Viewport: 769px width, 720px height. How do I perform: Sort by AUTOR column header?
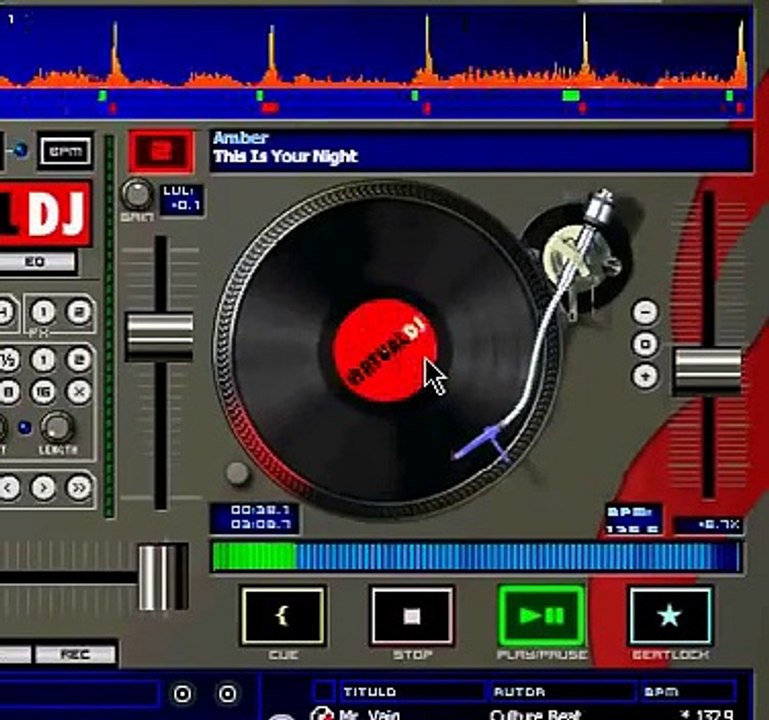[563, 692]
